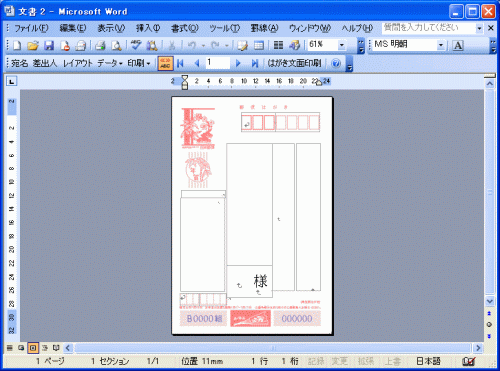Screen dimensions: 500x371
Task: Run the spelling and grammar check
Action: point(136,45)
